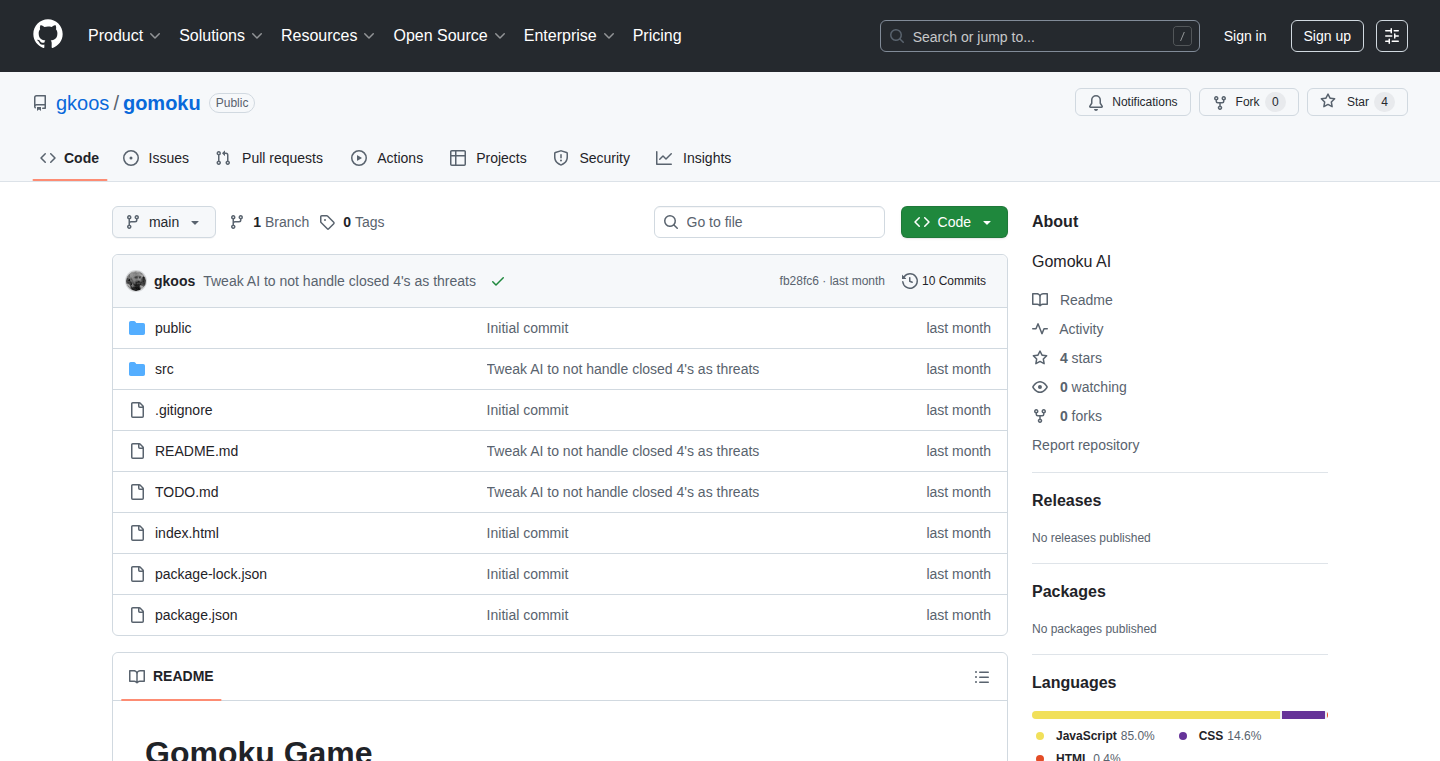The width and height of the screenshot is (1440, 761).
Task: Open the package-lock.json file name
Action: point(211,574)
